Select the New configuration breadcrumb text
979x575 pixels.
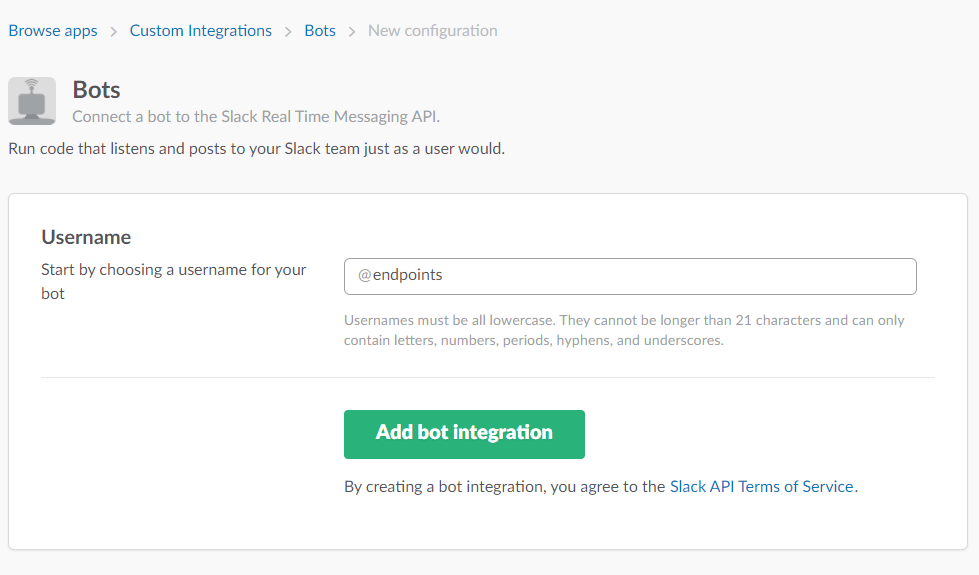pos(433,31)
